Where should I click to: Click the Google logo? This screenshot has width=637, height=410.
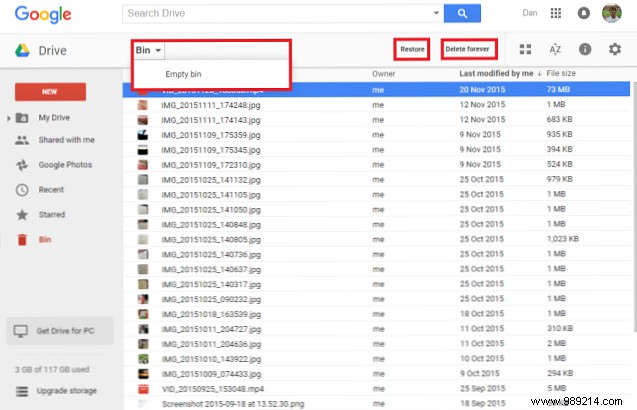click(x=43, y=15)
